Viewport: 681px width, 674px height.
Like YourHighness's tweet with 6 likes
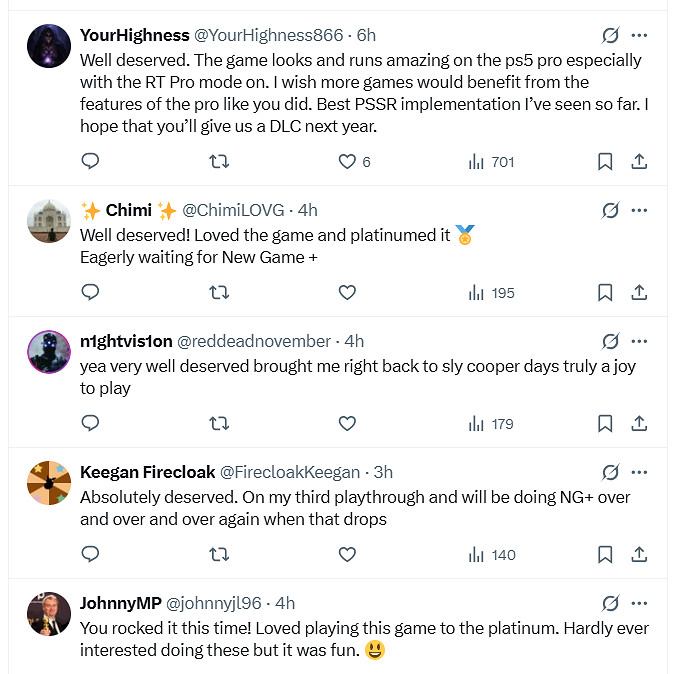pos(348,161)
